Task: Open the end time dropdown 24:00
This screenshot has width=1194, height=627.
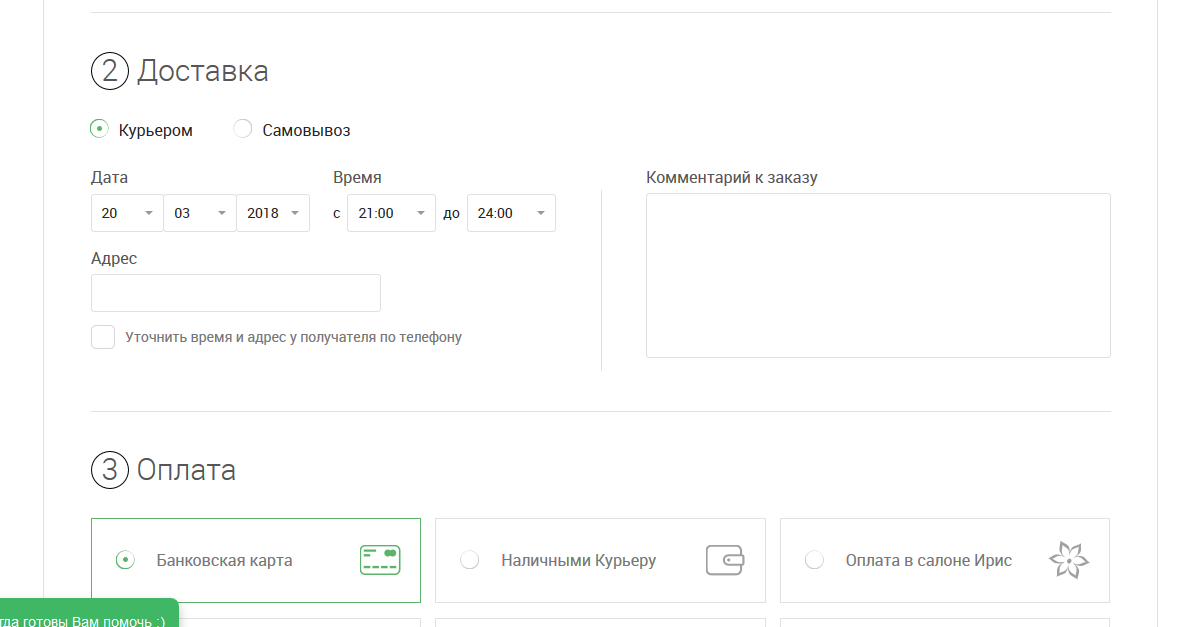Action: point(511,213)
